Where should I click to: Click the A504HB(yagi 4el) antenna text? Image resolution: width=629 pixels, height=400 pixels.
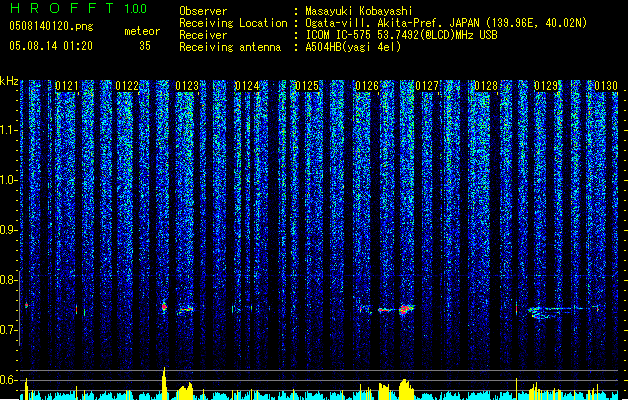(353, 47)
